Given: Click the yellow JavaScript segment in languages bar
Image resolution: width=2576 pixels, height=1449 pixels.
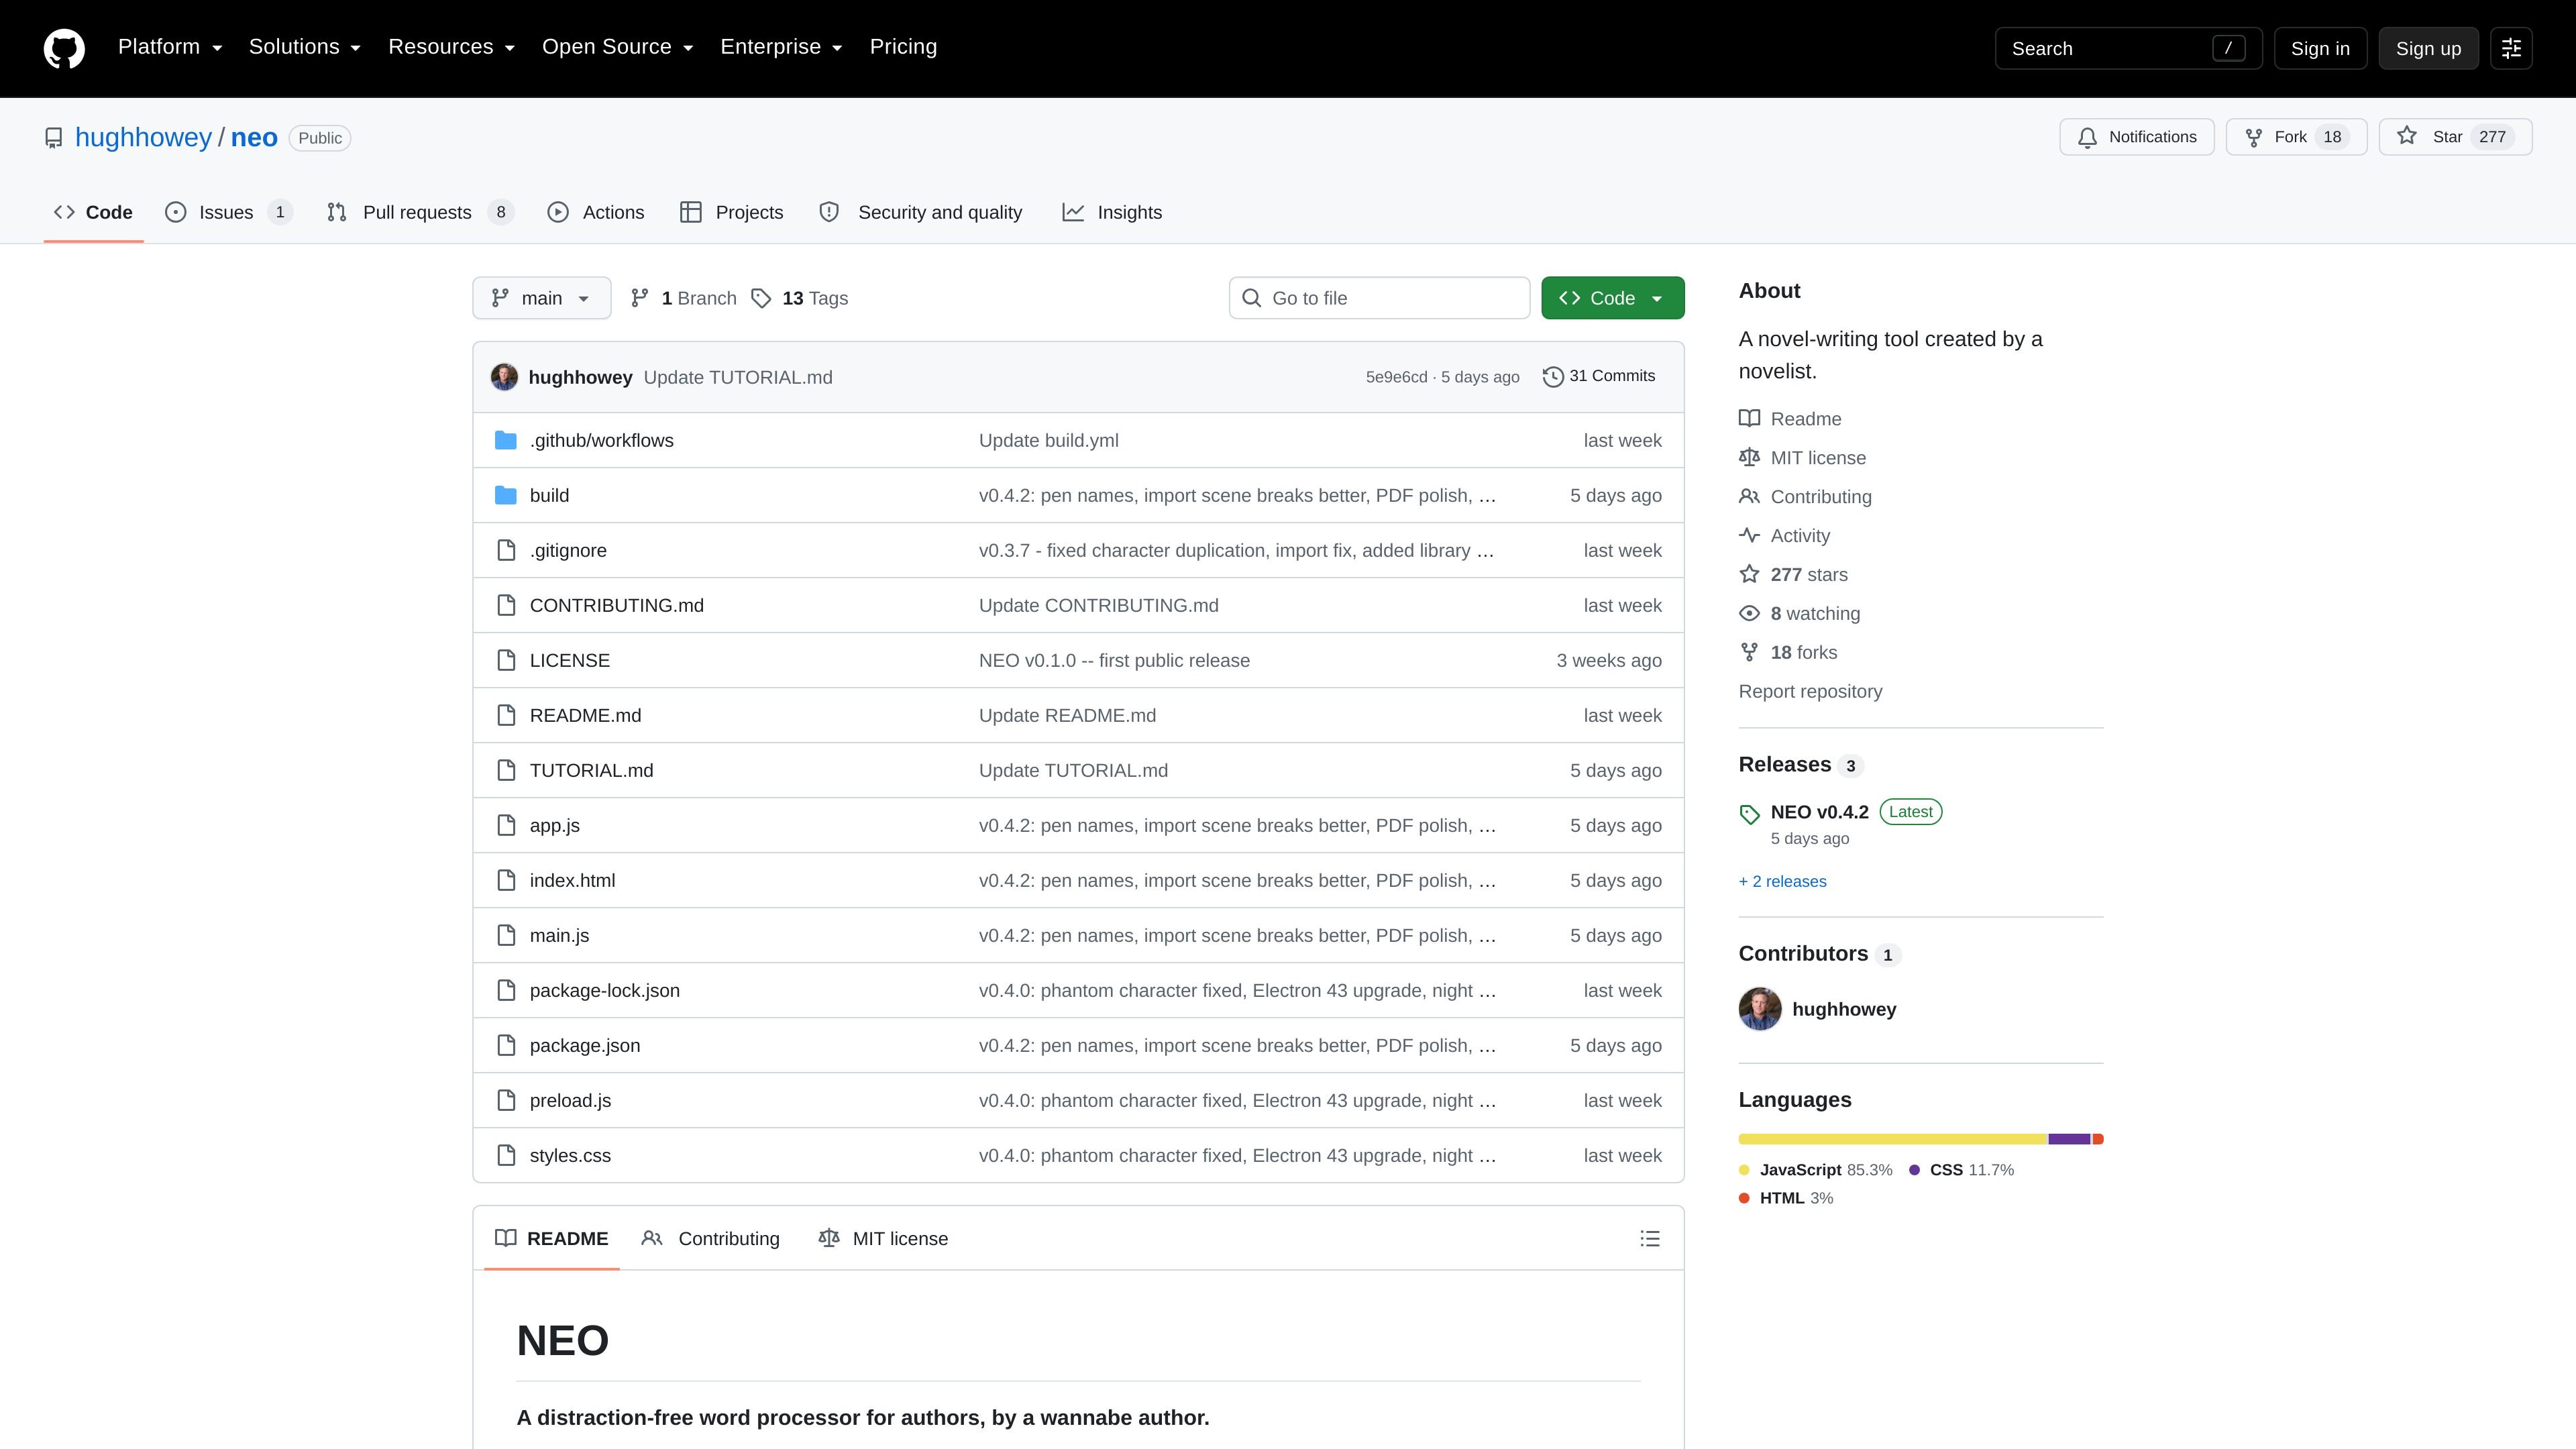Looking at the screenshot, I should coord(1892,1139).
